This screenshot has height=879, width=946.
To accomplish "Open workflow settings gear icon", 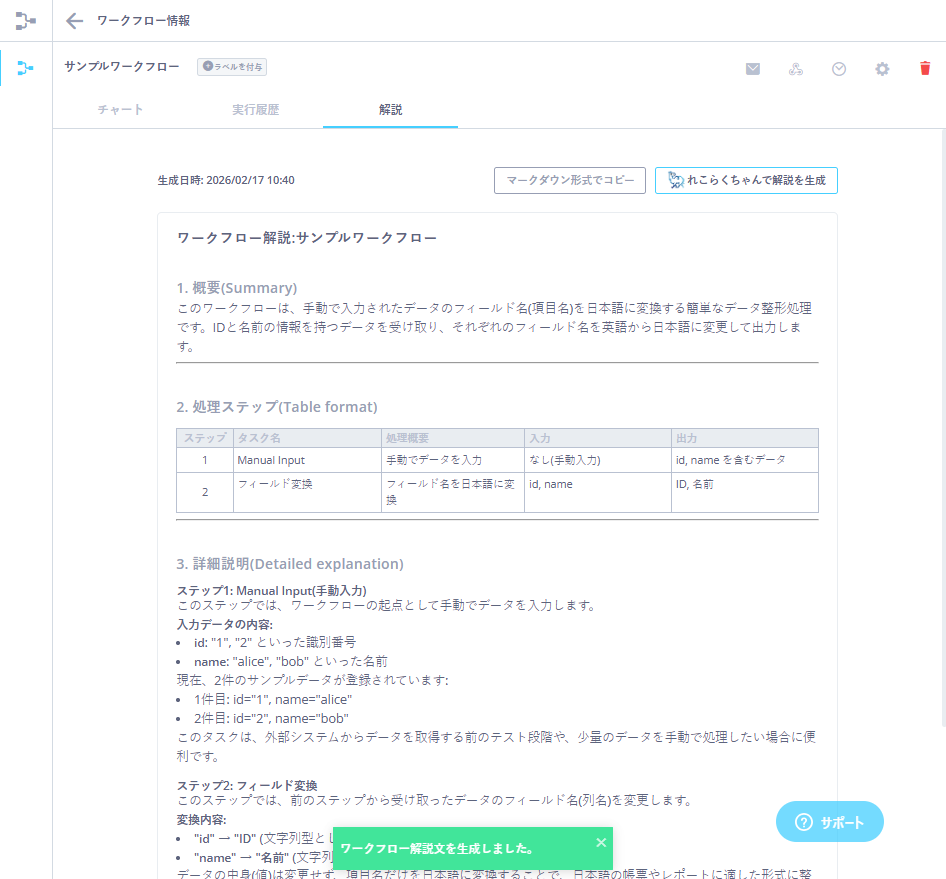I will (x=882, y=69).
